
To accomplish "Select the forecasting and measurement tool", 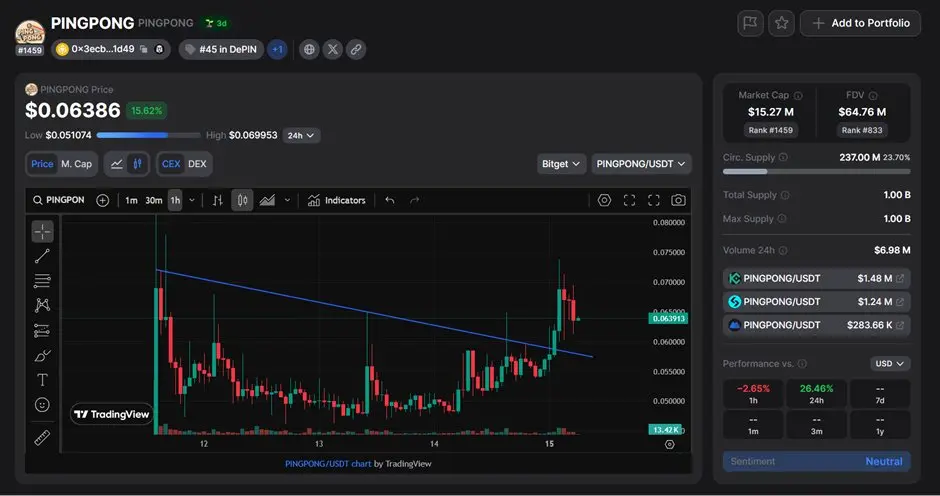I will pos(43,330).
